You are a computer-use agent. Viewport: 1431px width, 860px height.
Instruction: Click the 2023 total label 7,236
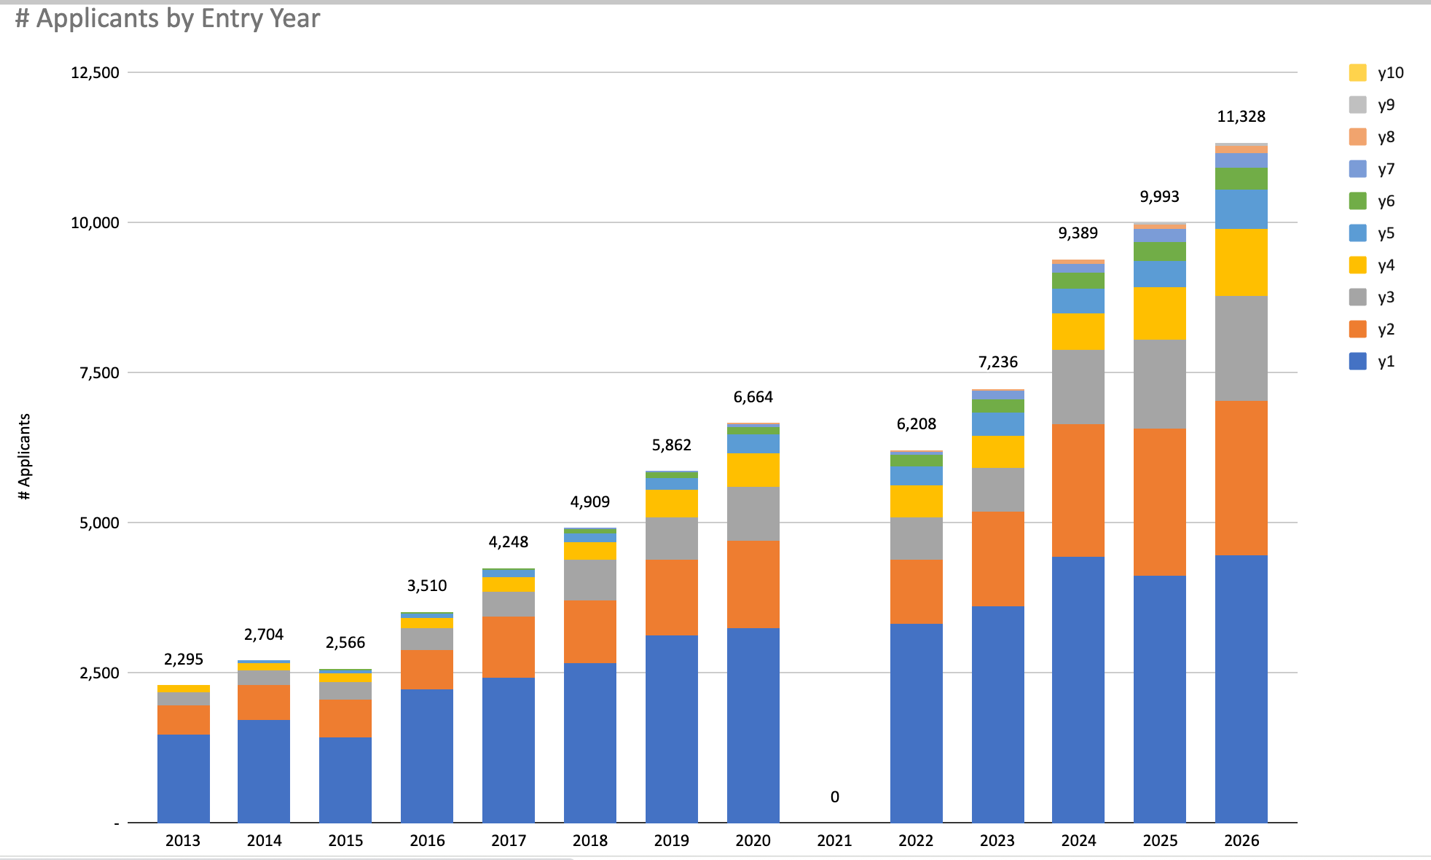997,362
